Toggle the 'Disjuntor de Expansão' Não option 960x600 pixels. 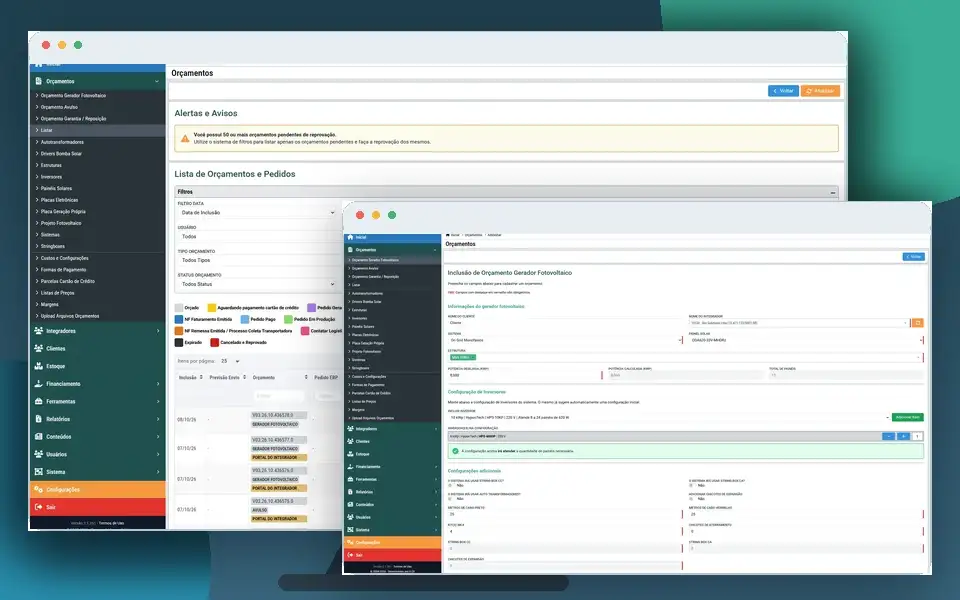[x=691, y=499]
